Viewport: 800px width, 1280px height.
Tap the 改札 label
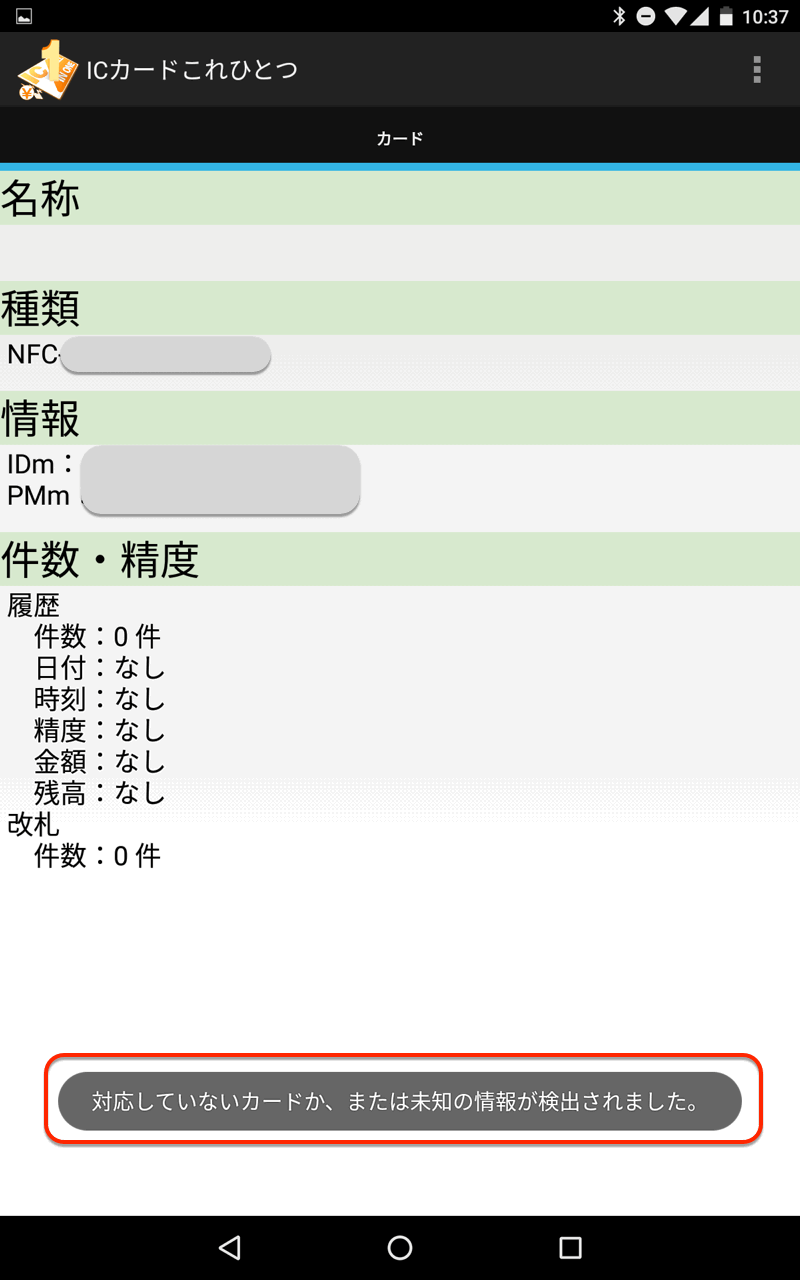pos(34,824)
